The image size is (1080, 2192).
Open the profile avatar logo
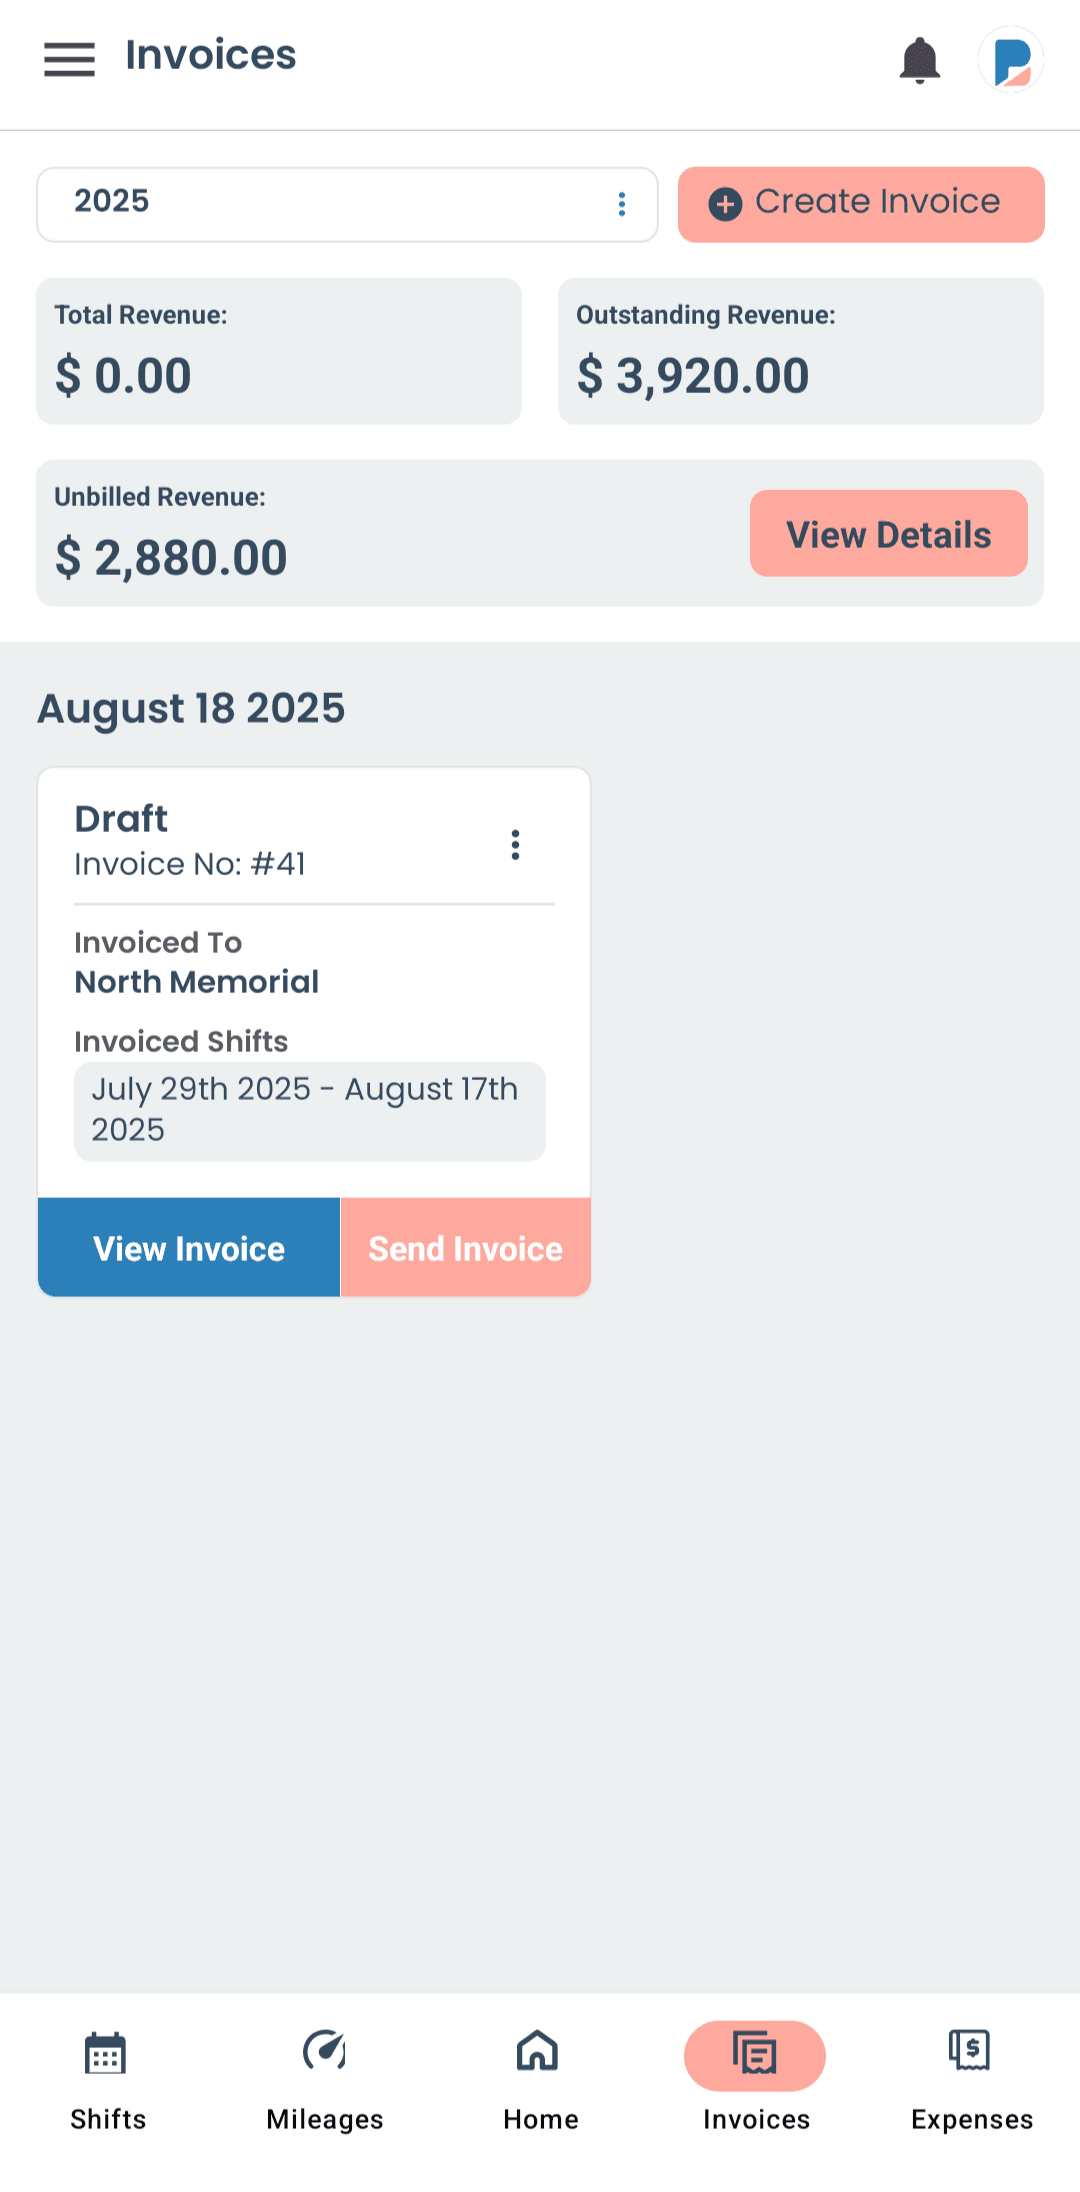click(1011, 60)
